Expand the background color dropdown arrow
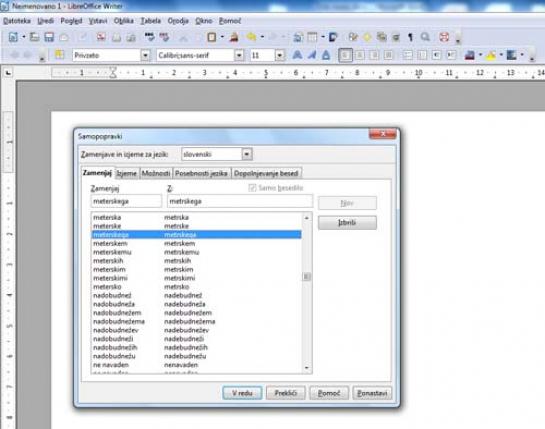The image size is (545, 429). click(522, 55)
